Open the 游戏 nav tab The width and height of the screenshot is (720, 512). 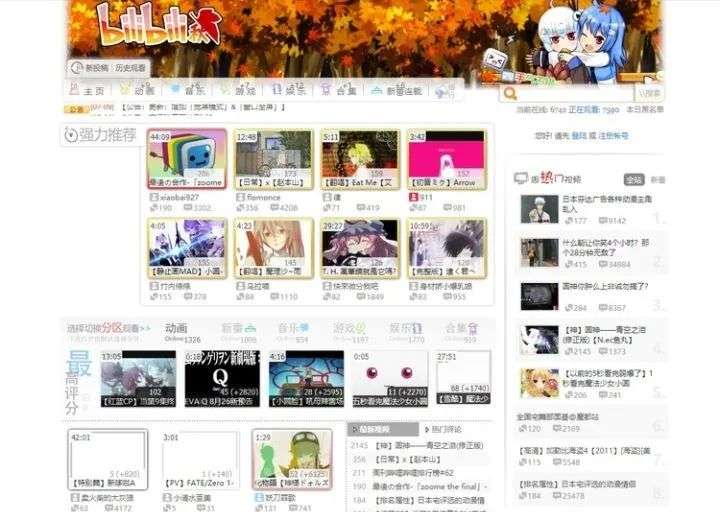(239, 90)
